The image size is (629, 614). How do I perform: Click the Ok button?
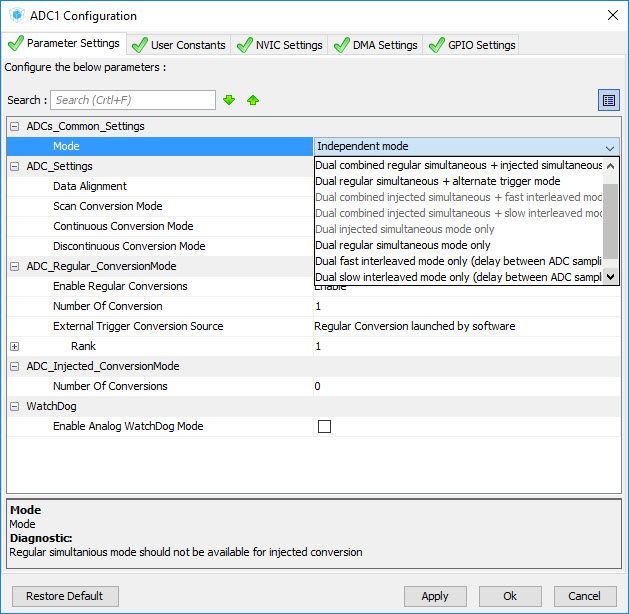pyautogui.click(x=510, y=596)
